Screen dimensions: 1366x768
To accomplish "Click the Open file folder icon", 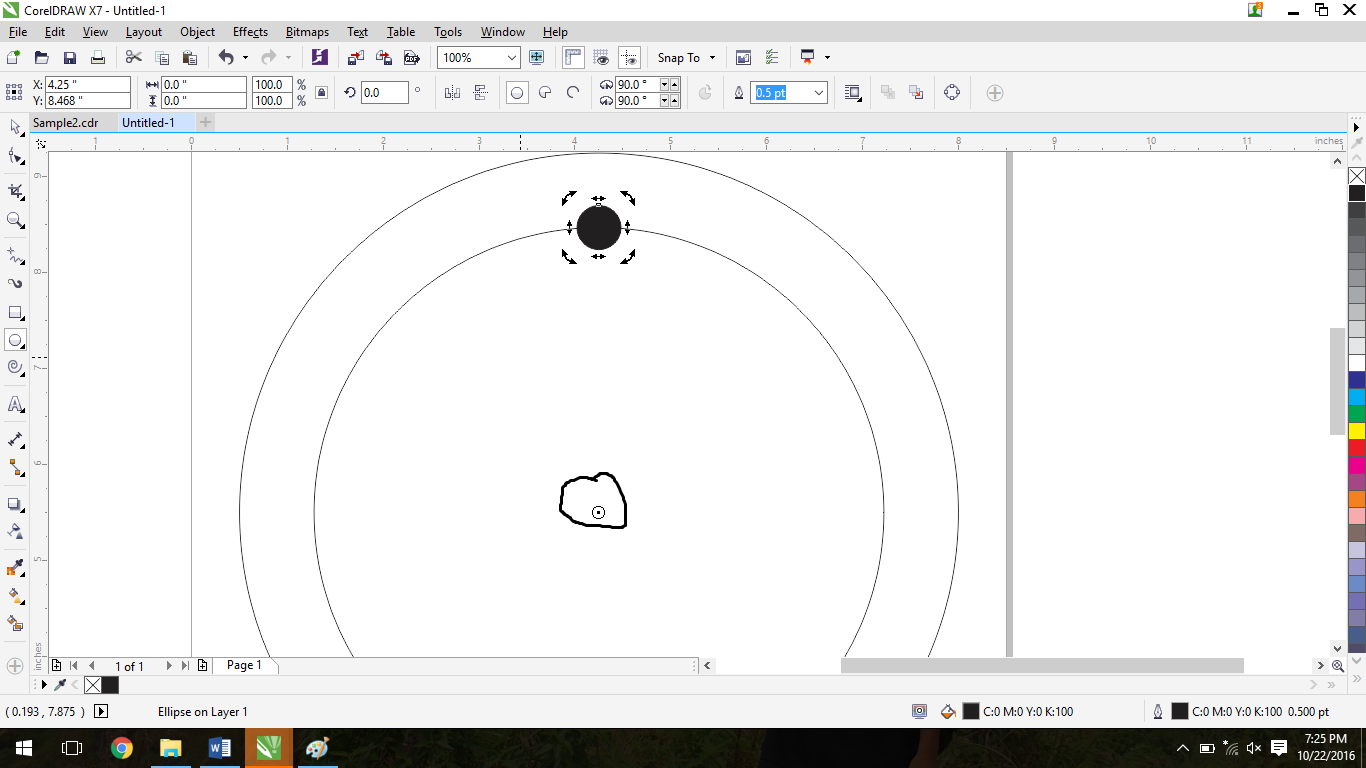I will [42, 58].
